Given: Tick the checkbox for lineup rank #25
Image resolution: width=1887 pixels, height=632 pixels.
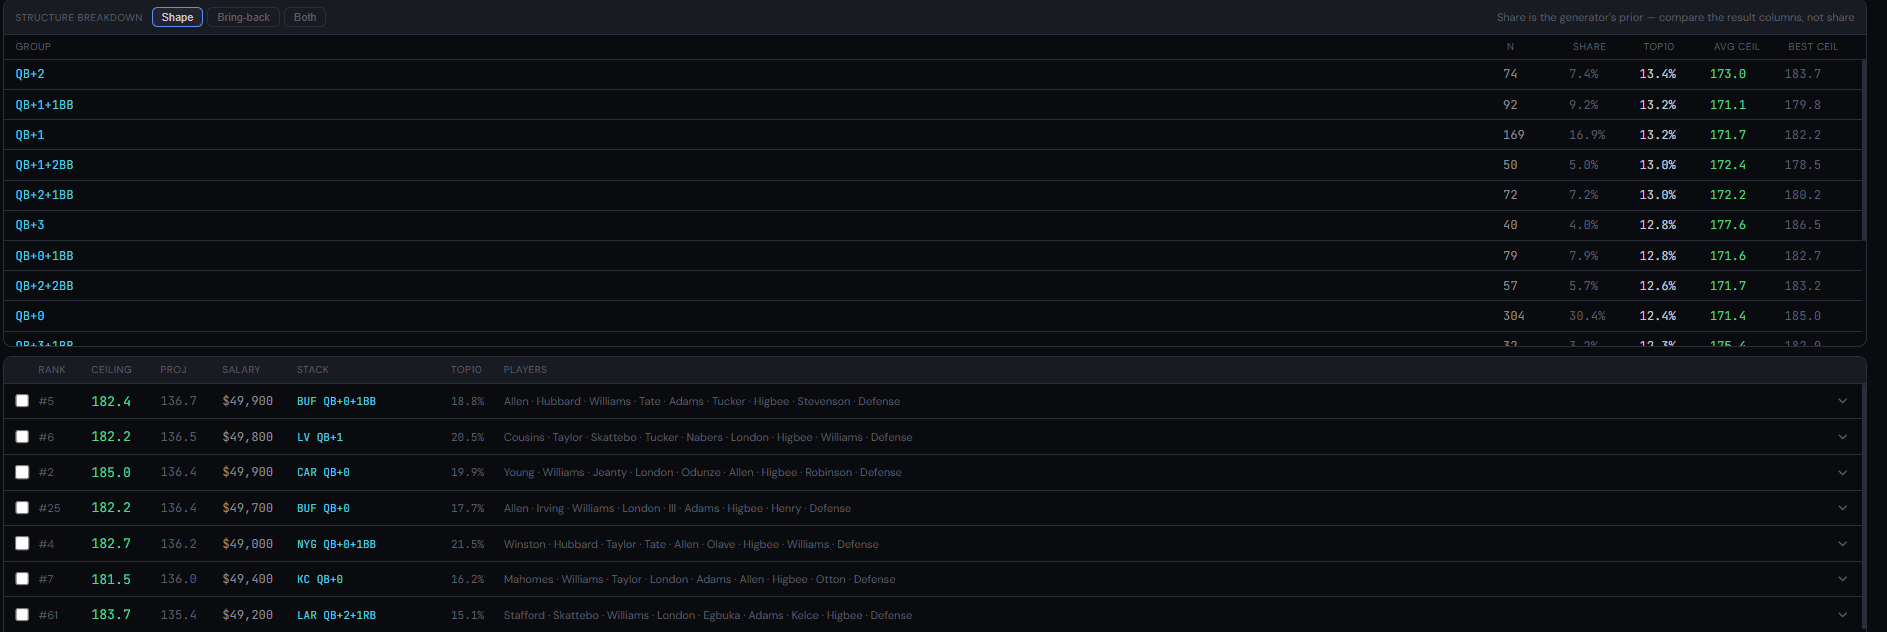Looking at the screenshot, I should 22,508.
